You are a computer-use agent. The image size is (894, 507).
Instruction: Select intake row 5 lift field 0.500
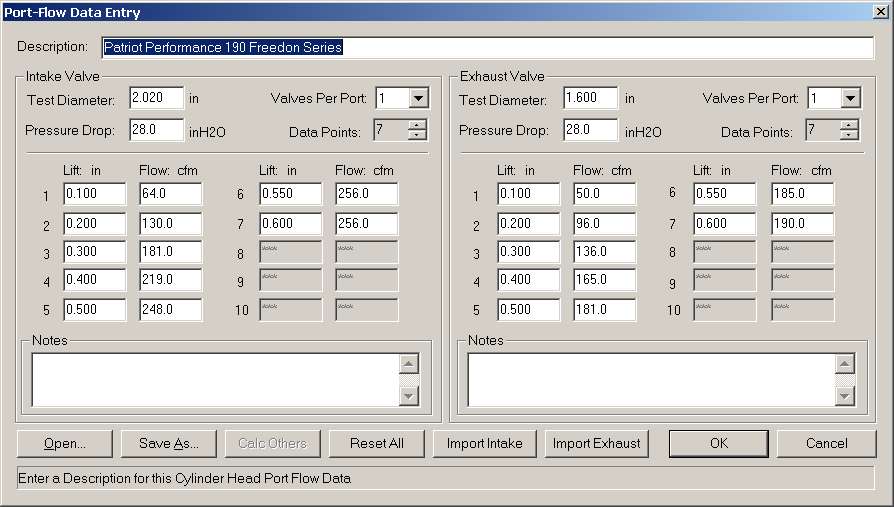tap(95, 310)
